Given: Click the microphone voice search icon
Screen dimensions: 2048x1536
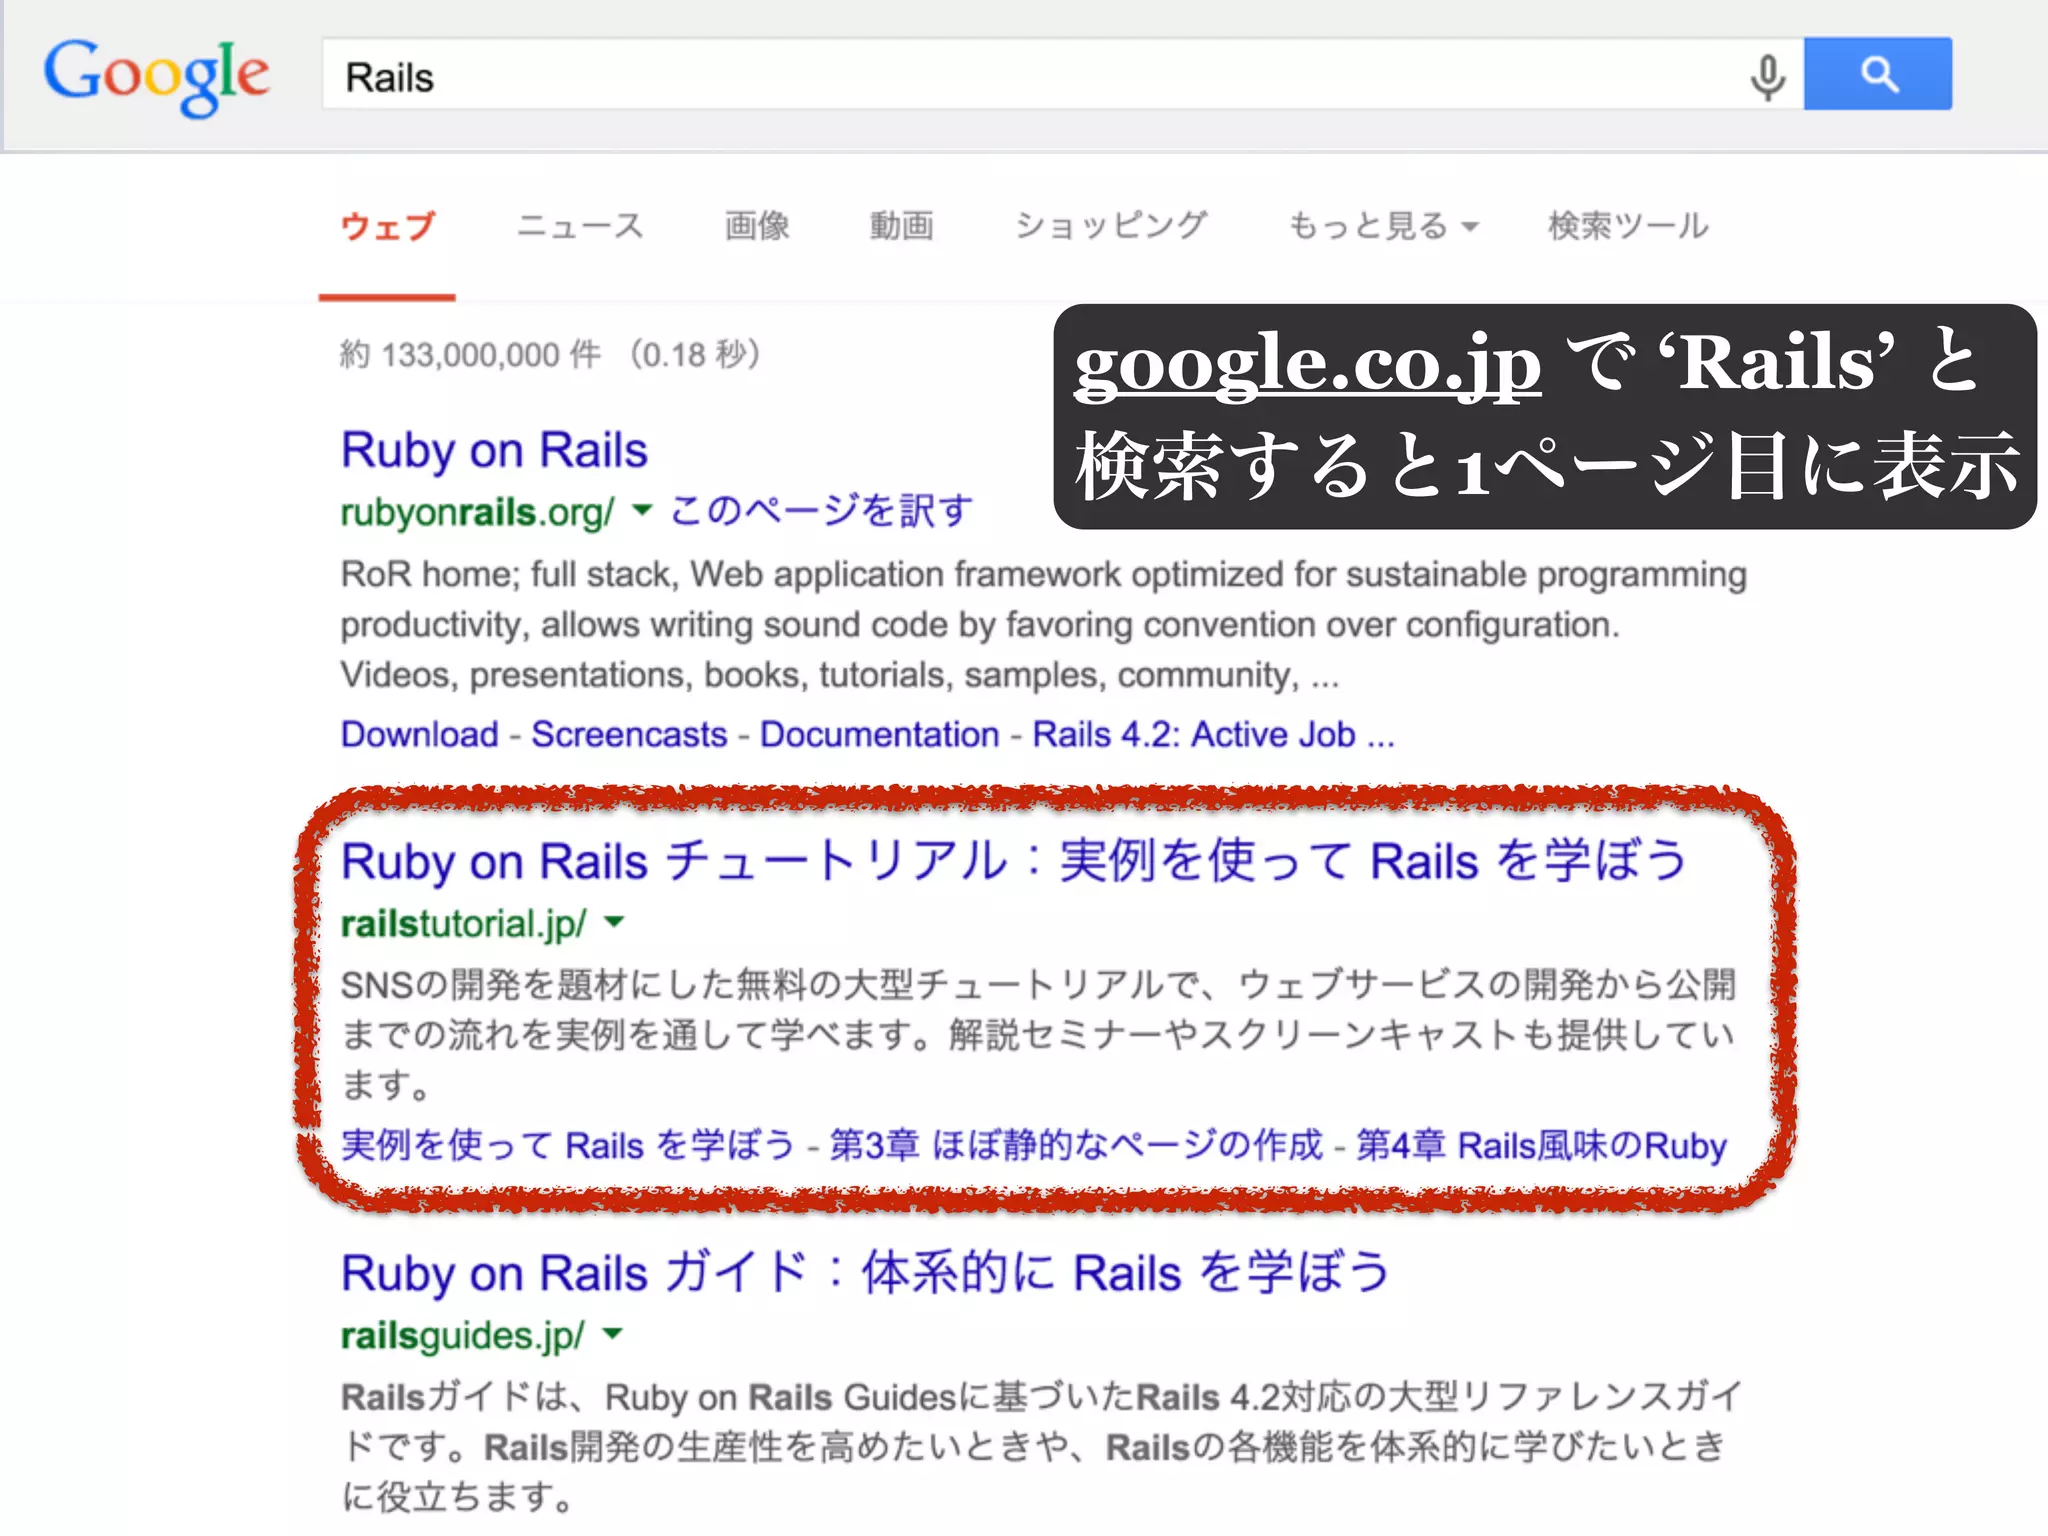Looking at the screenshot, I should [1767, 77].
